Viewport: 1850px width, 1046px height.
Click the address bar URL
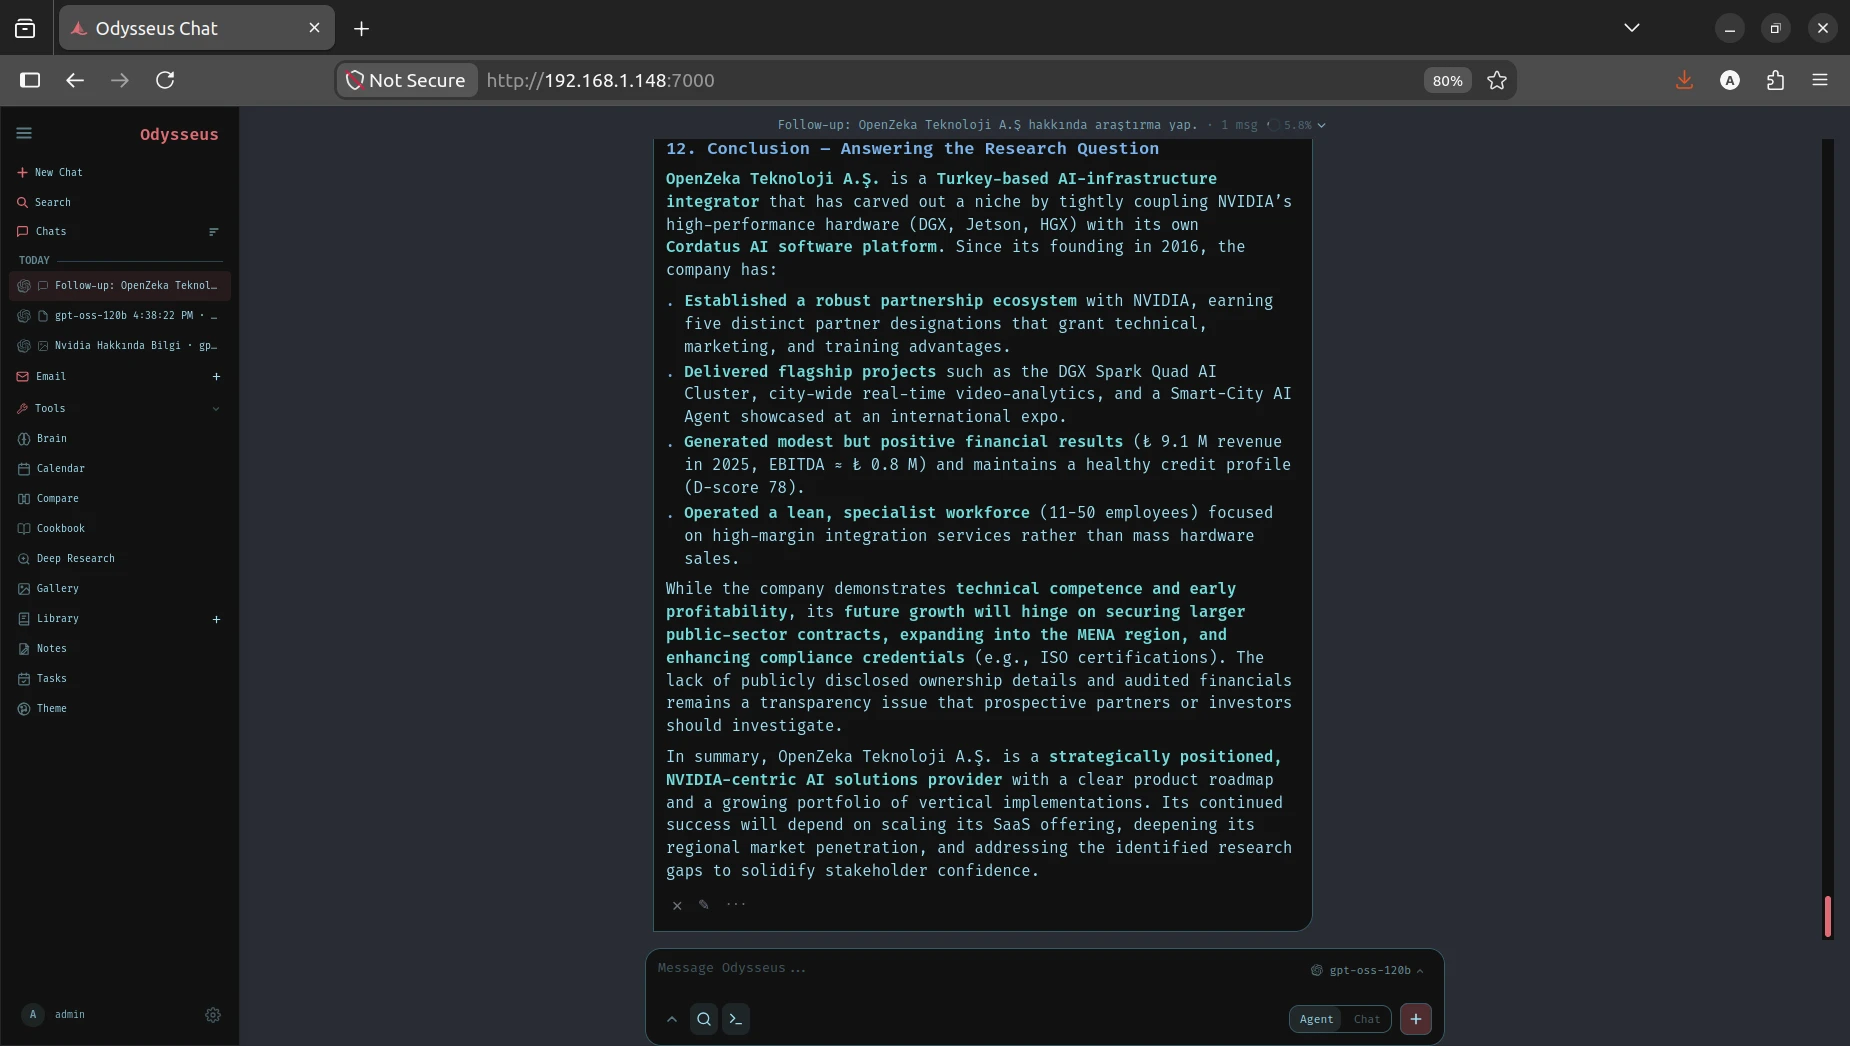click(x=600, y=80)
